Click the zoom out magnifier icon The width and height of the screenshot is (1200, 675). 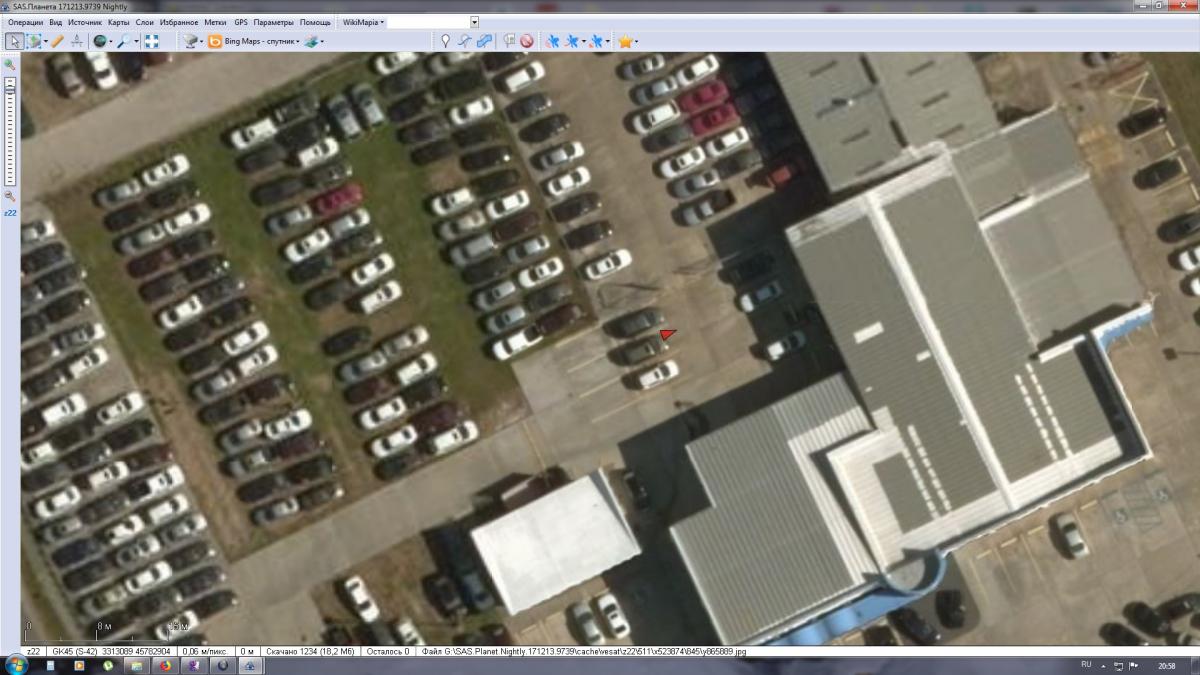click(x=10, y=196)
